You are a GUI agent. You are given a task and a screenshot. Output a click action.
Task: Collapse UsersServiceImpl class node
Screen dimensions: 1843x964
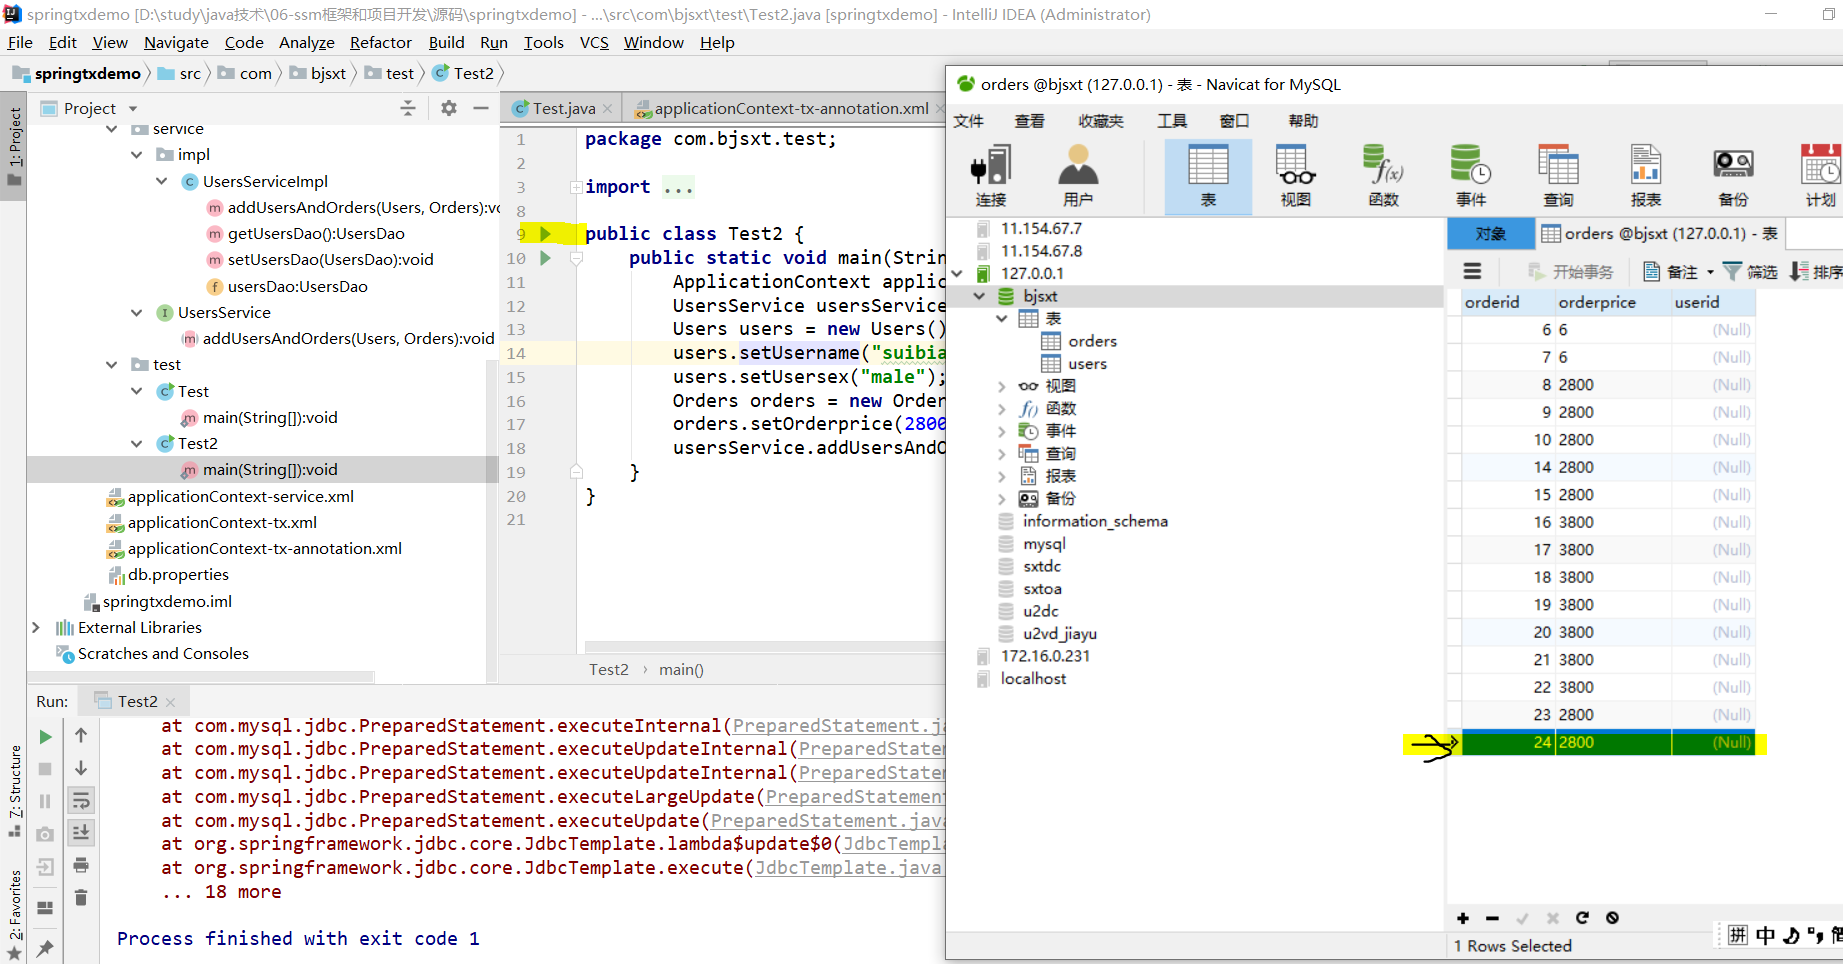161,181
